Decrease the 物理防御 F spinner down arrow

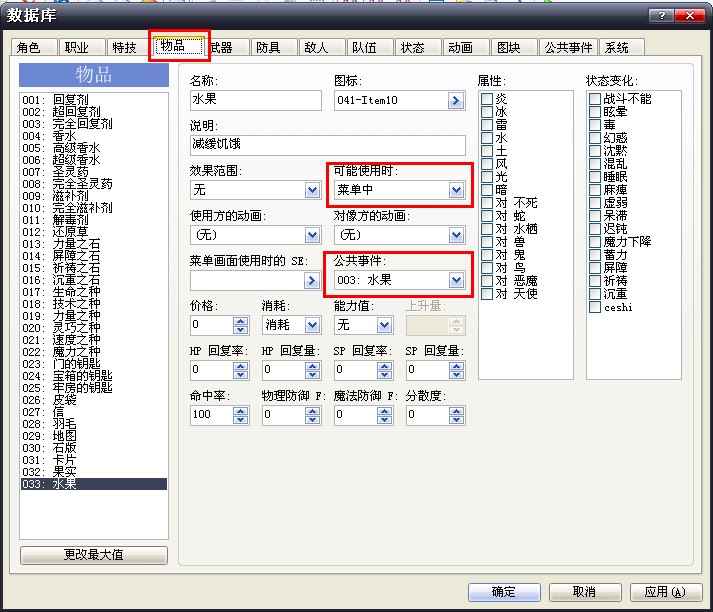pyautogui.click(x=312, y=420)
